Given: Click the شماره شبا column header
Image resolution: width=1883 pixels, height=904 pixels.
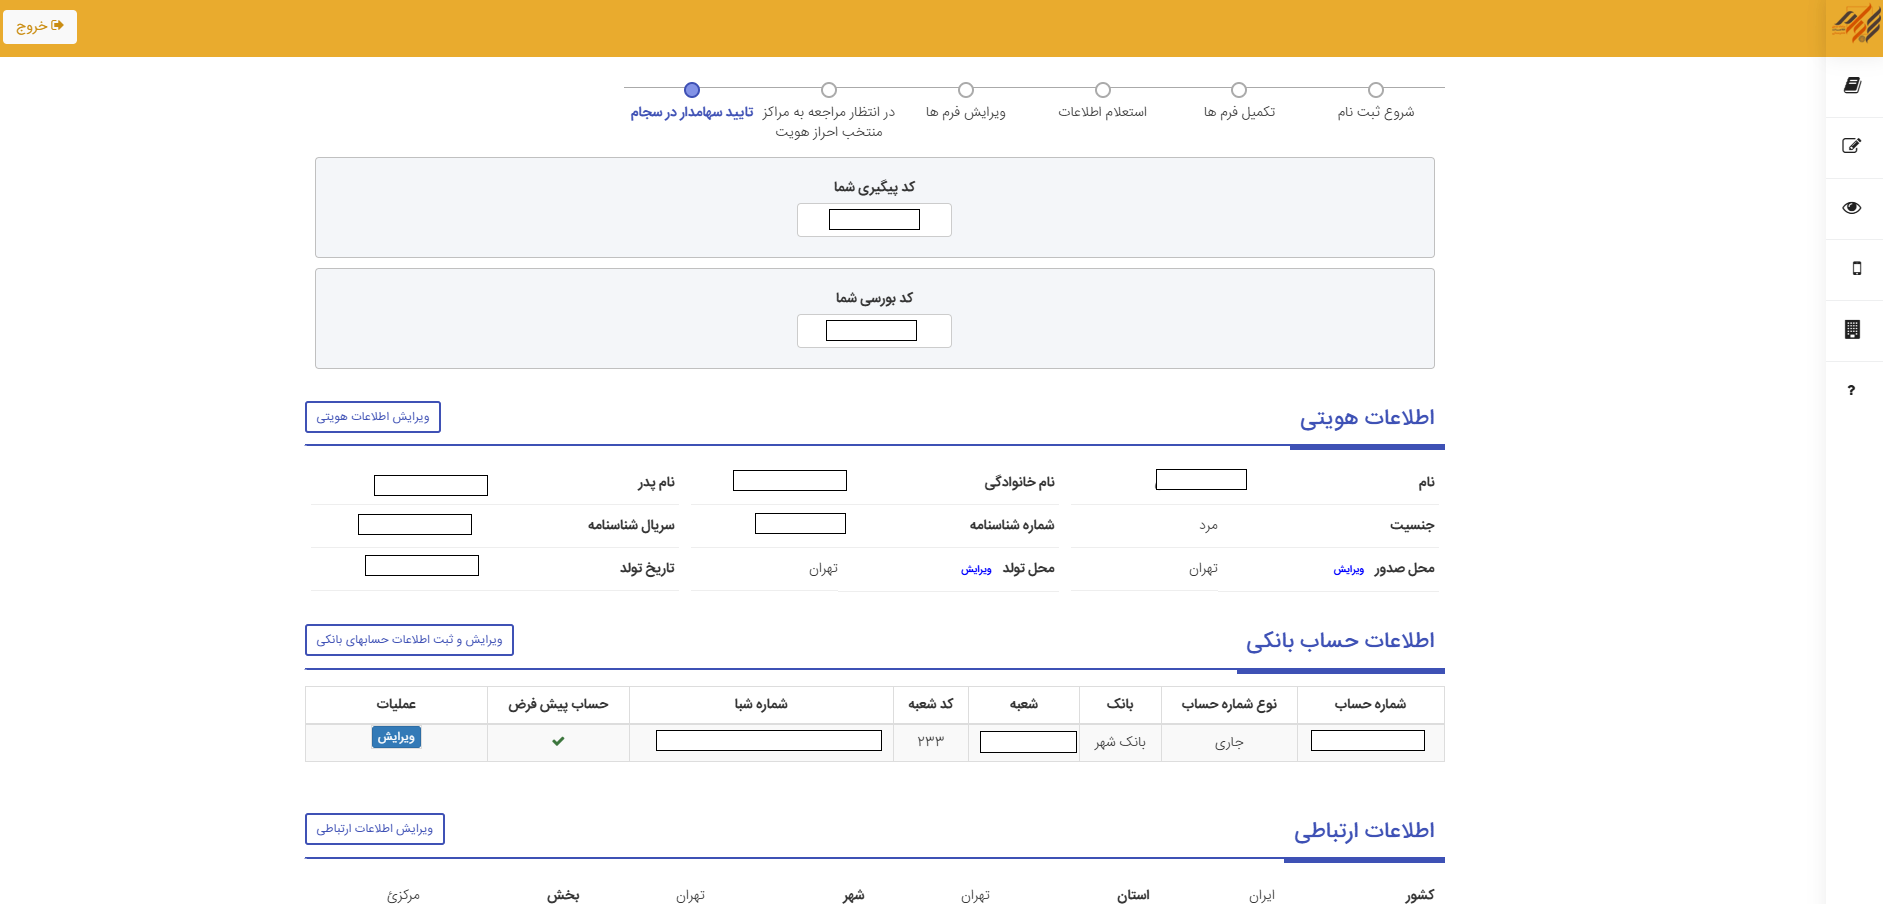Looking at the screenshot, I should (760, 704).
